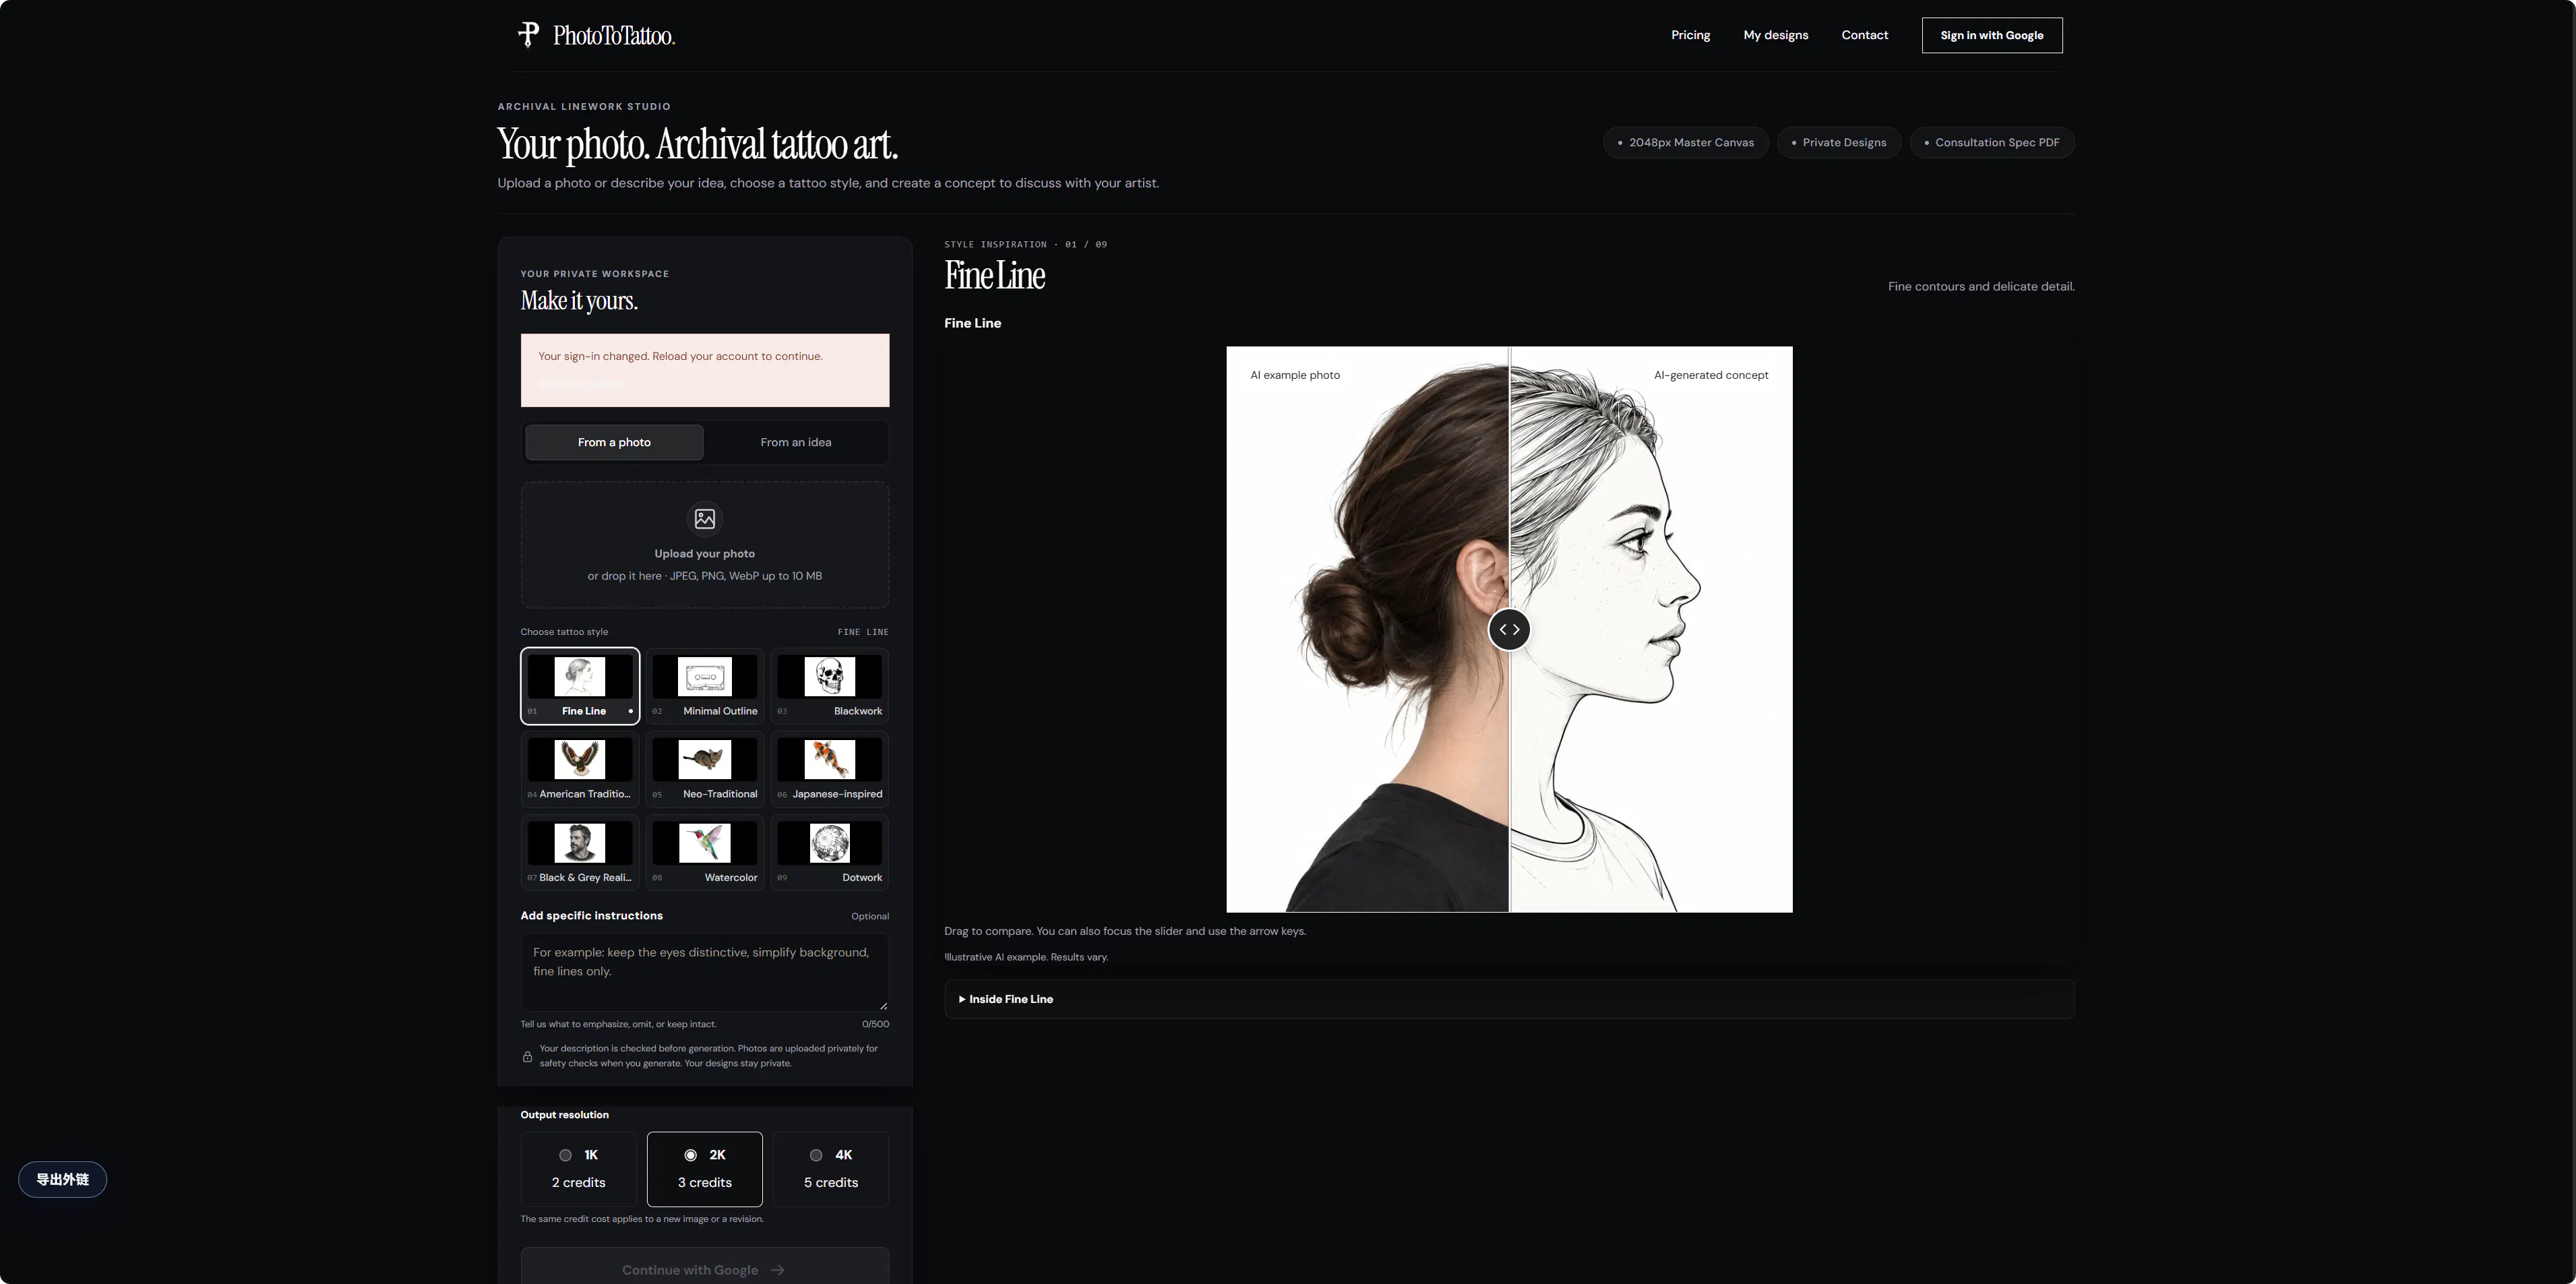Select the Watercolor hummingbird style
Screen dimensions: 2576x1284
coord(705,852)
